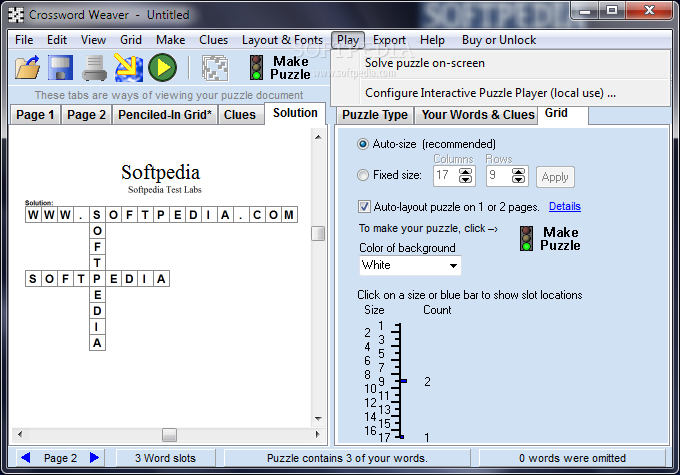Switch to Your Words & Clues tab
This screenshot has height=475, width=680.
(478, 115)
